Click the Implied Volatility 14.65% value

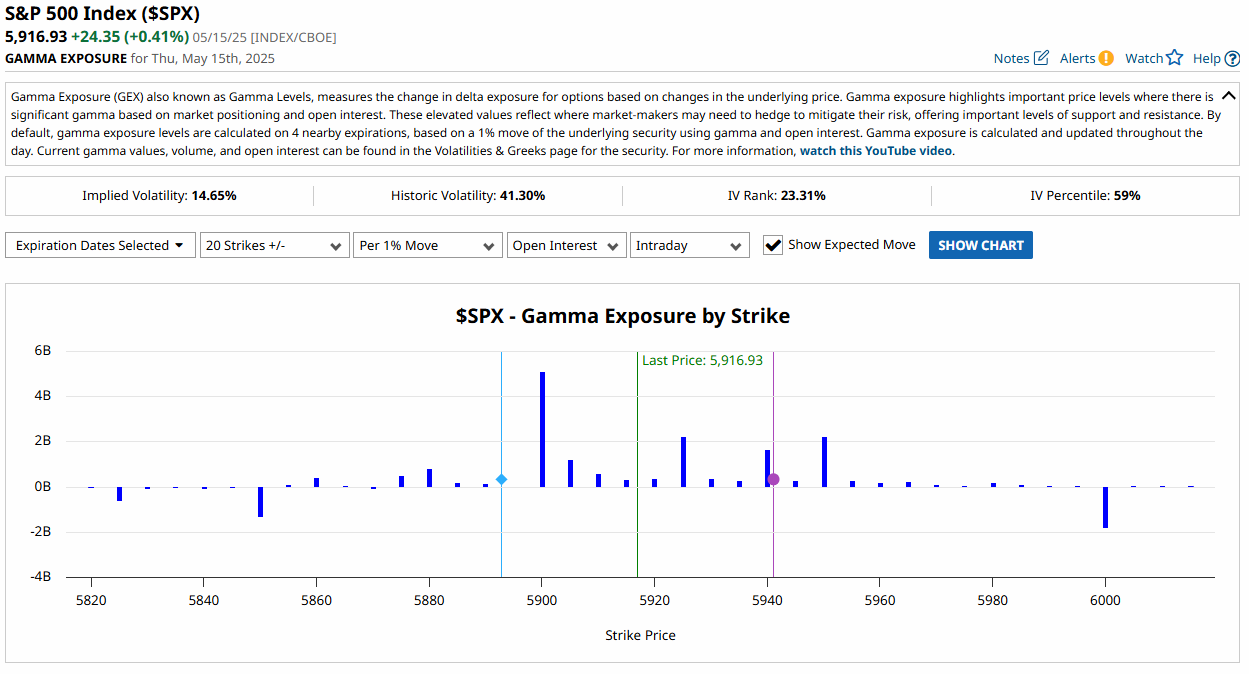click(x=214, y=196)
